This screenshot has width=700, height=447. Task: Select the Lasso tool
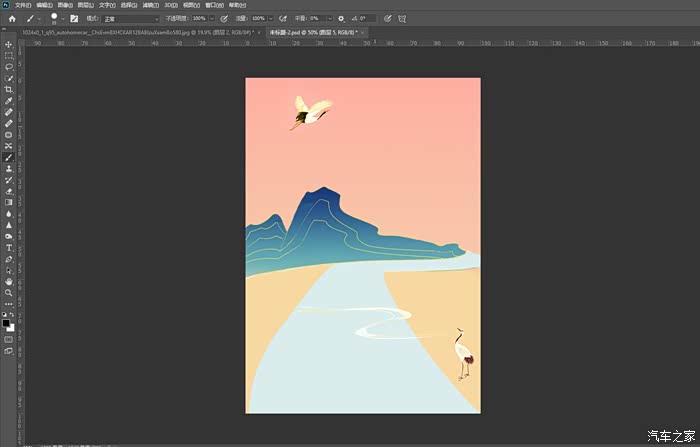(9, 67)
